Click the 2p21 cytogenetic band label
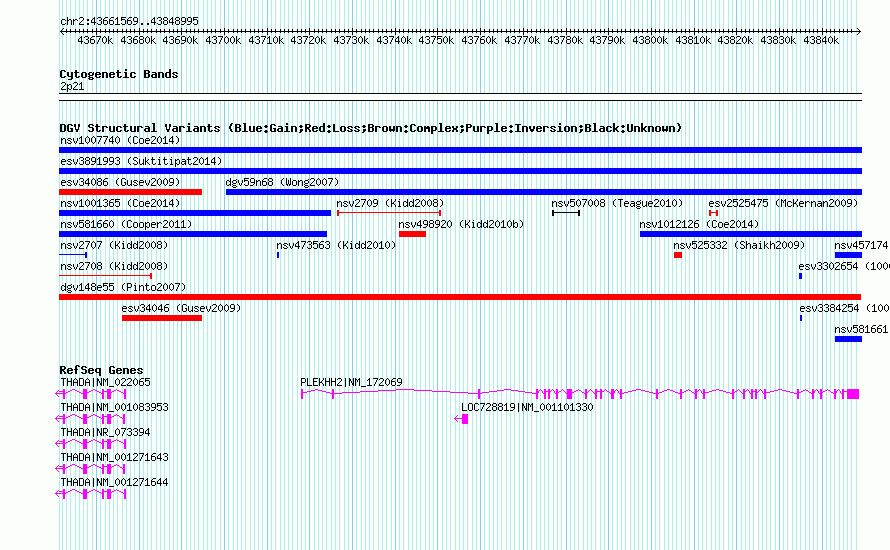The image size is (890, 550). click(x=72, y=86)
